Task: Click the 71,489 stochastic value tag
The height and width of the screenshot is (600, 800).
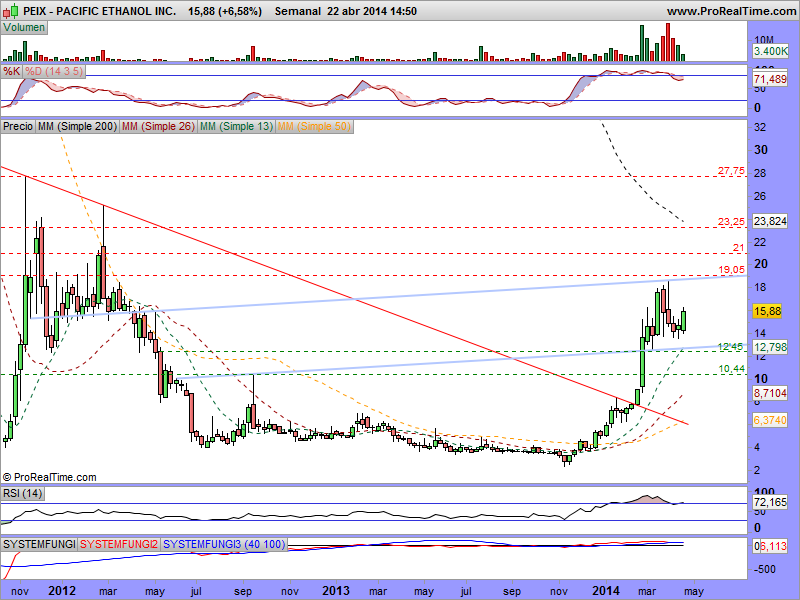Action: (770, 79)
